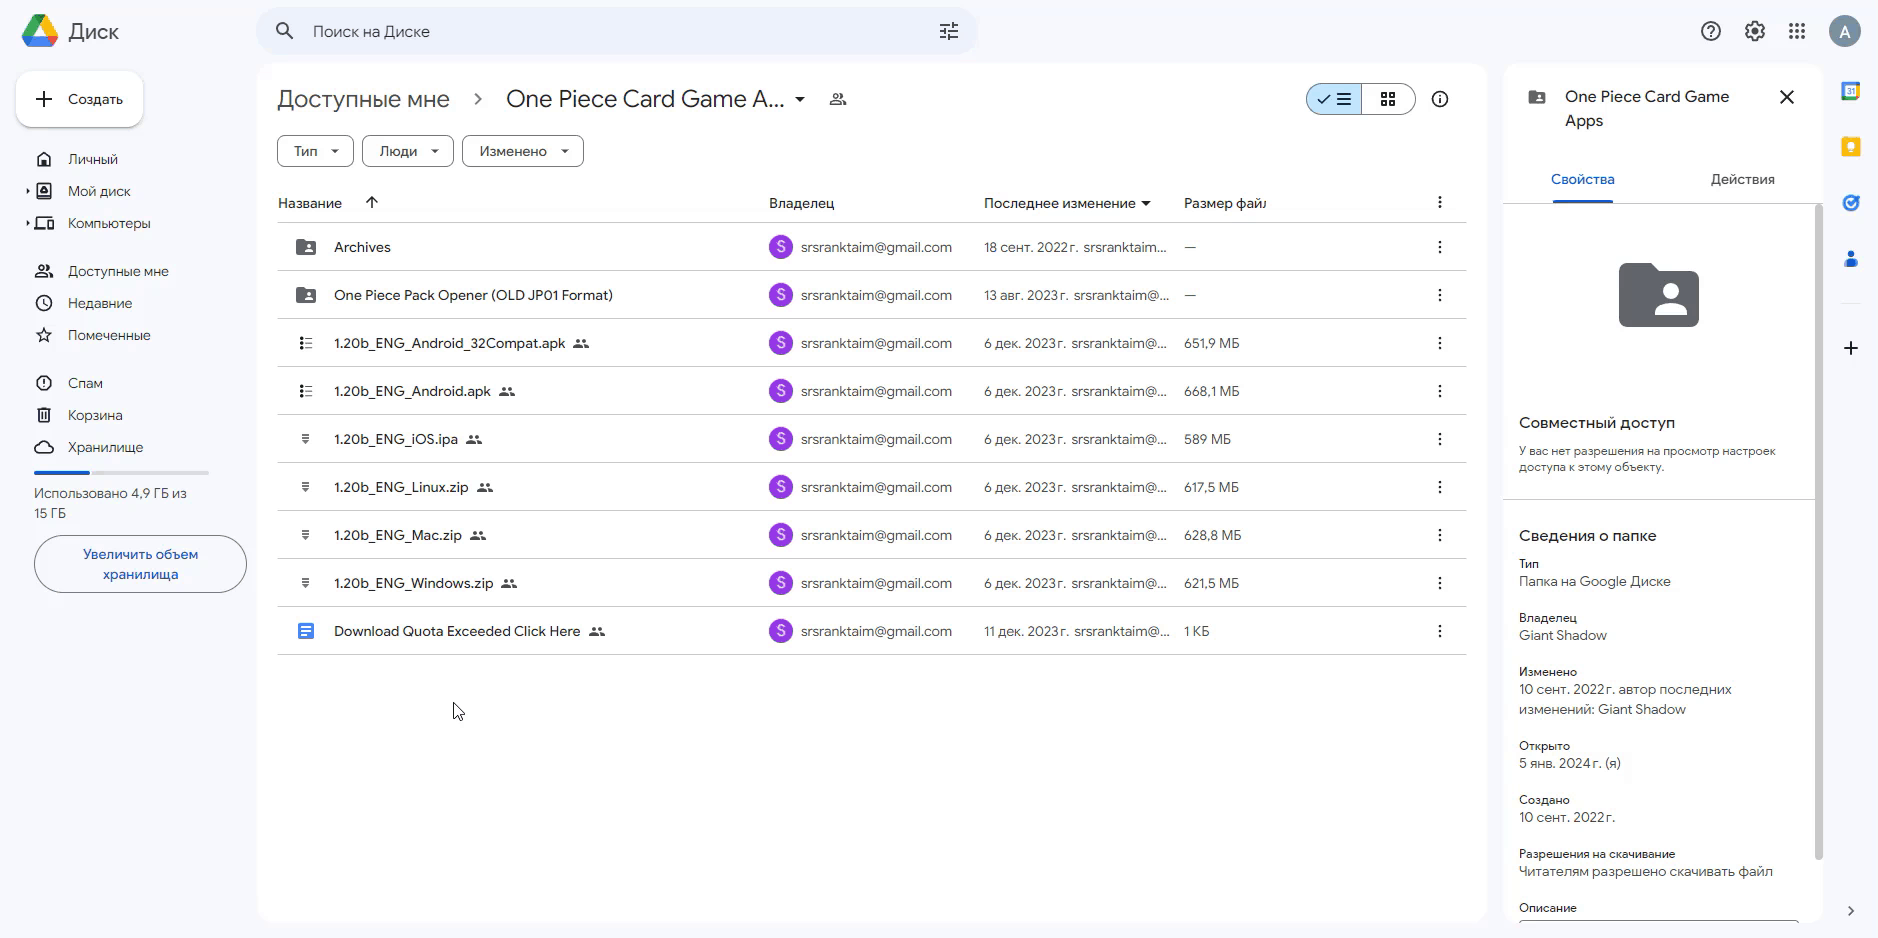This screenshot has height=938, width=1878.
Task: Click the Google Docs icon of Download Quota file
Action: [306, 631]
